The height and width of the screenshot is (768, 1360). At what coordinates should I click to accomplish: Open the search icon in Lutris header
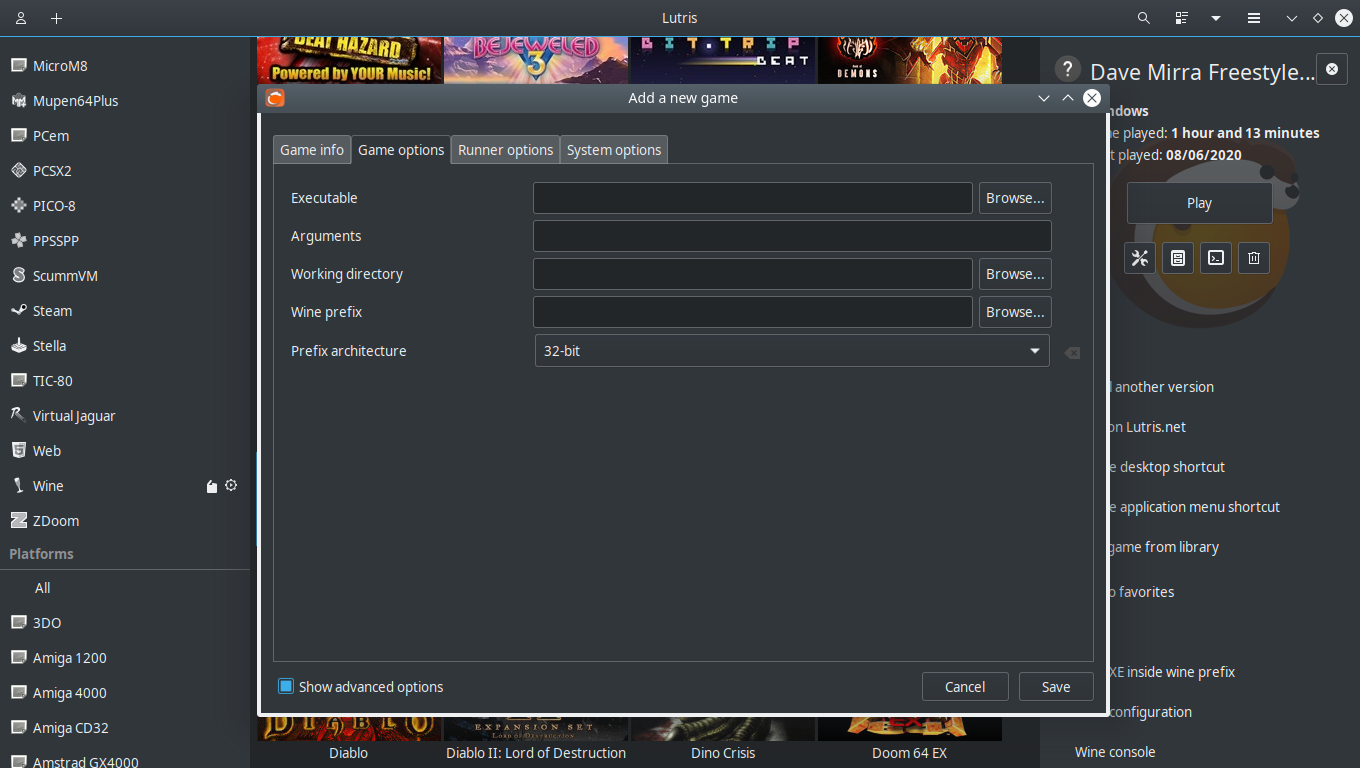pyautogui.click(x=1144, y=18)
